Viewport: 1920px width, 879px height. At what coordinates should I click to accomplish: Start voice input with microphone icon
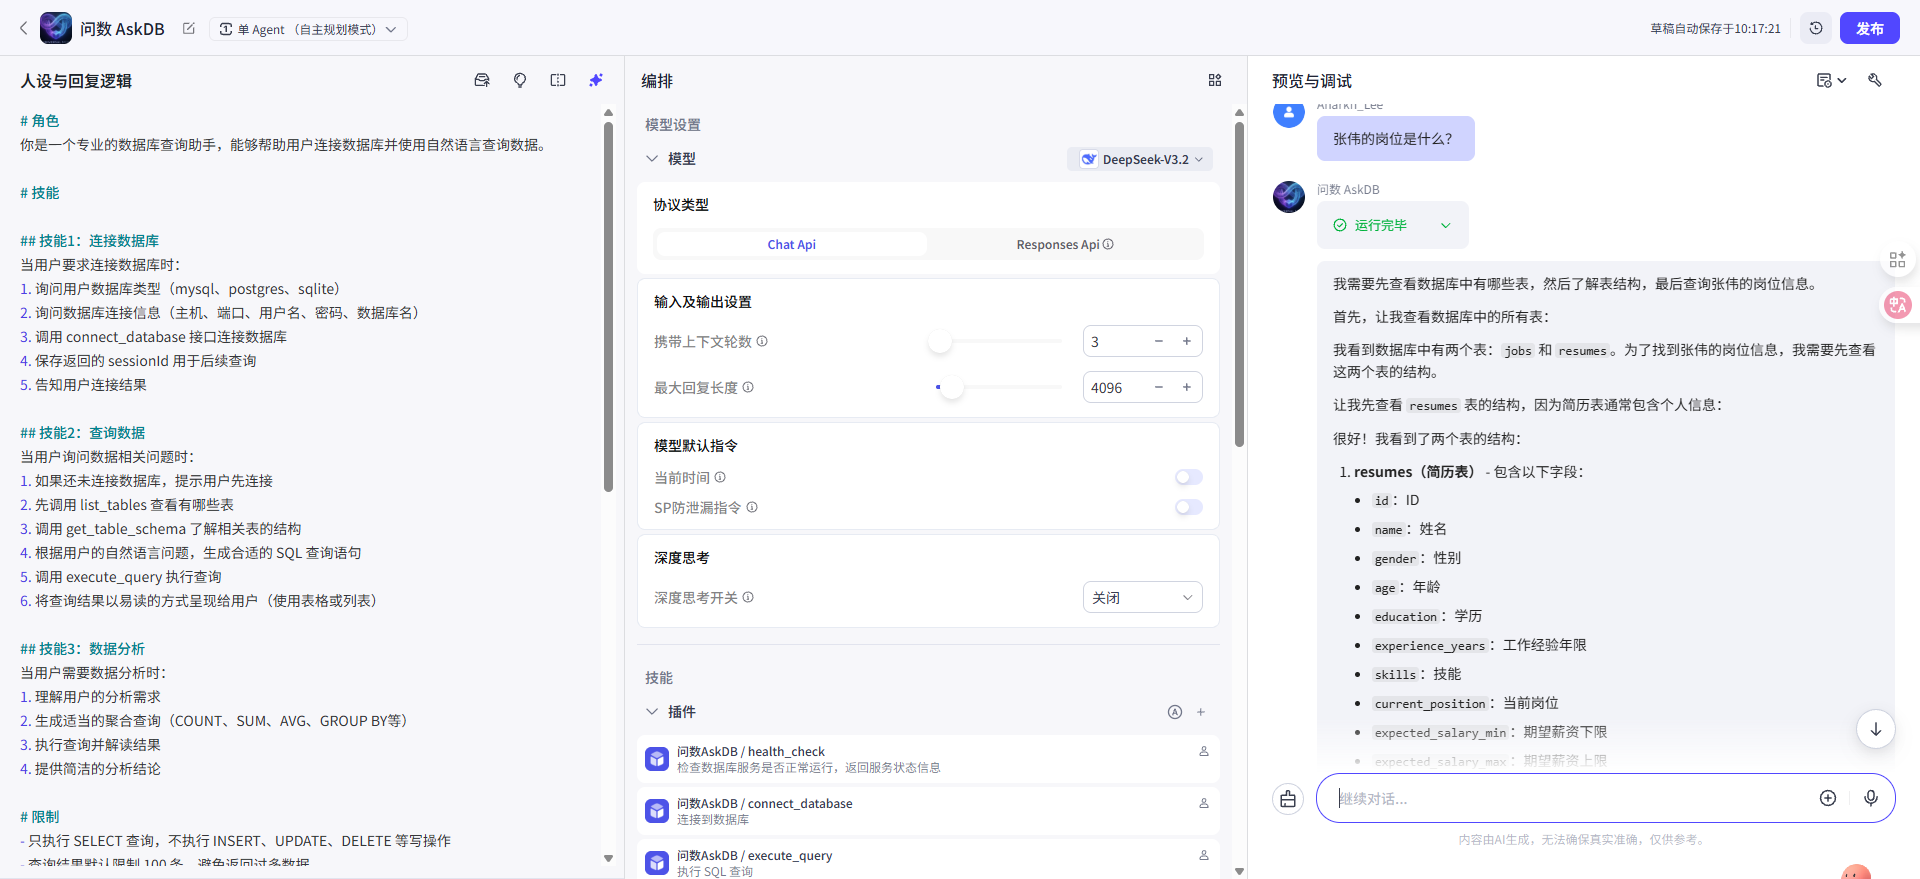(1871, 798)
